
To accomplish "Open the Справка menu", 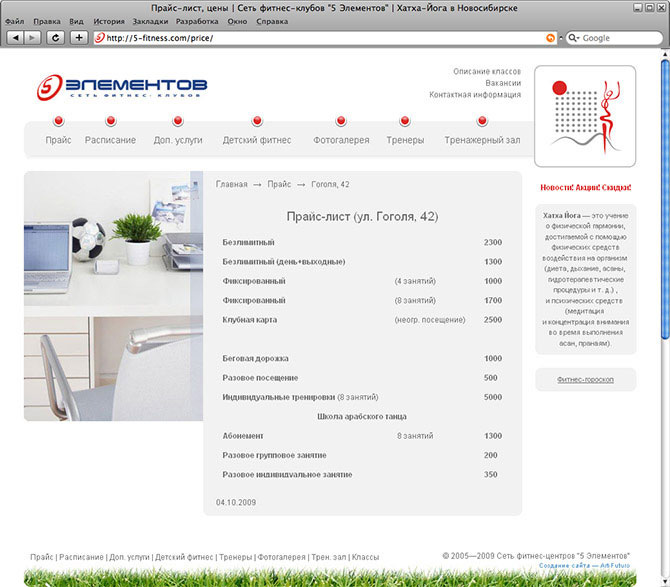I will point(272,21).
